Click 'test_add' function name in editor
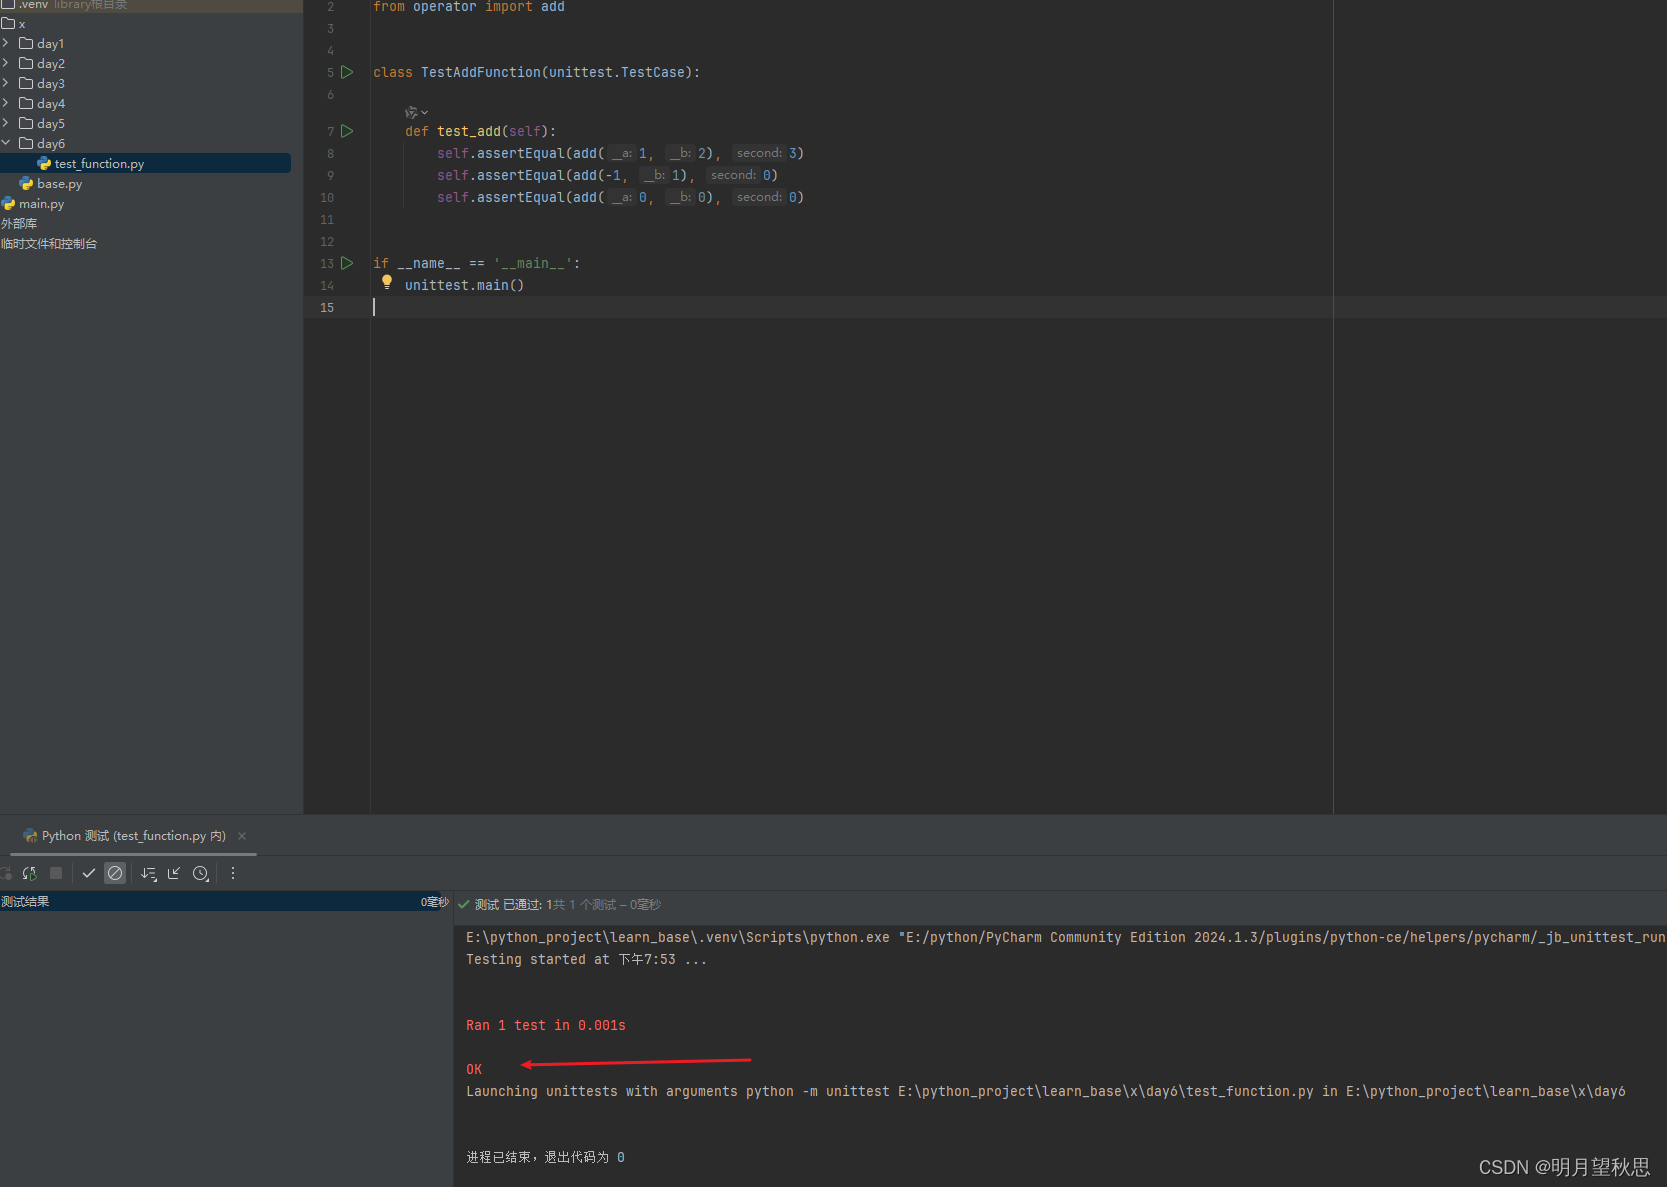The height and width of the screenshot is (1187, 1667). point(469,131)
